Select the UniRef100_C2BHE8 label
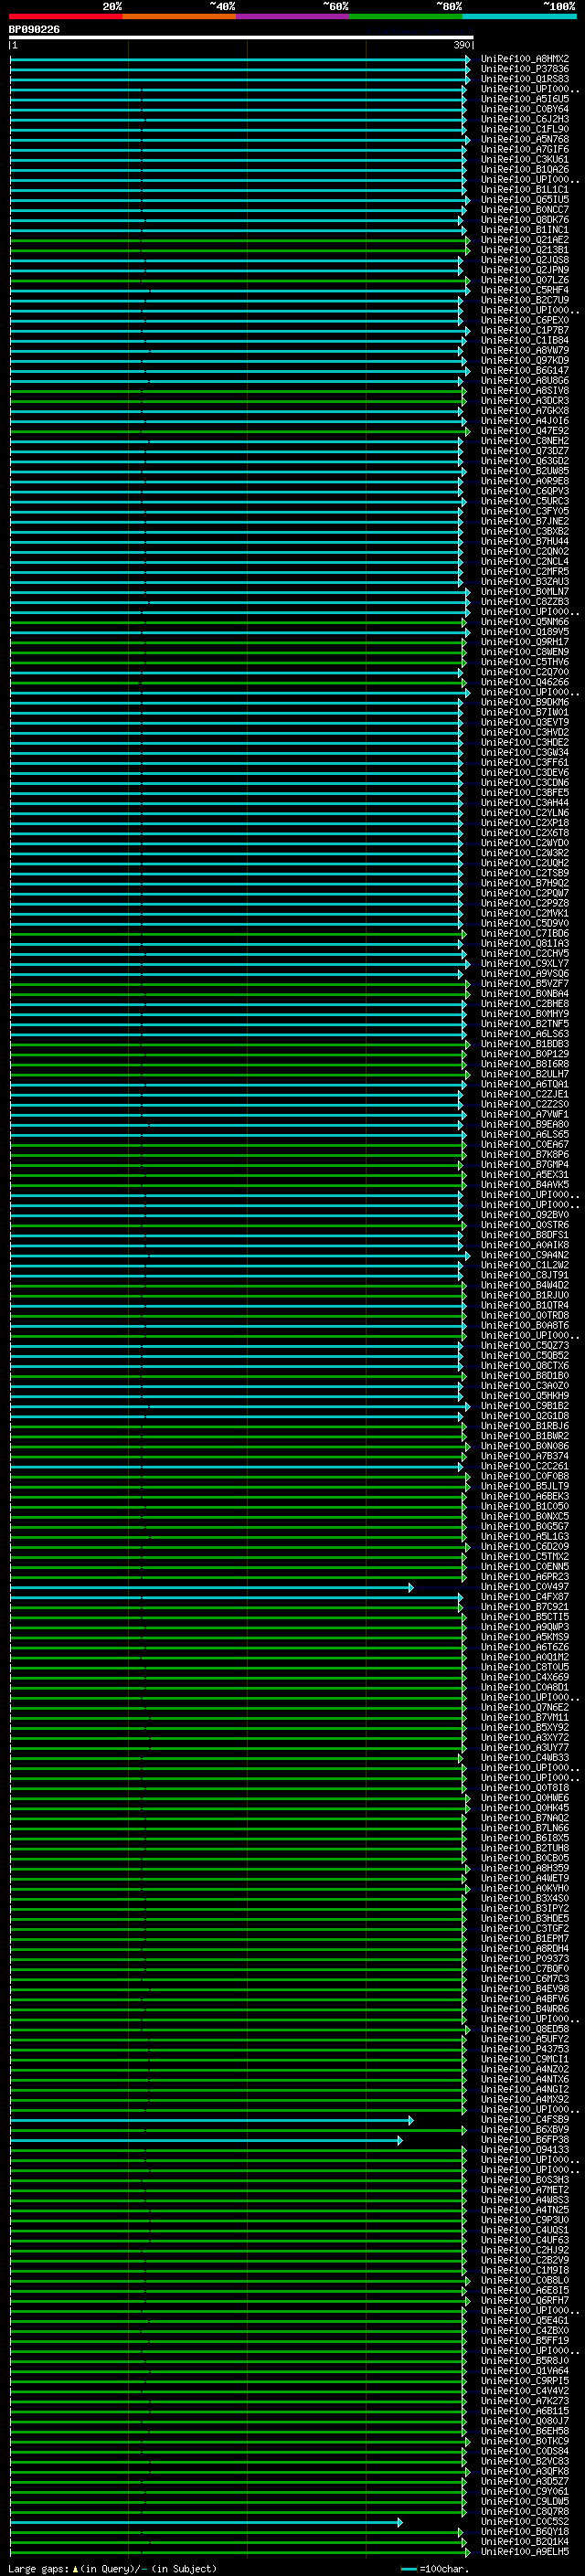 point(525,1004)
